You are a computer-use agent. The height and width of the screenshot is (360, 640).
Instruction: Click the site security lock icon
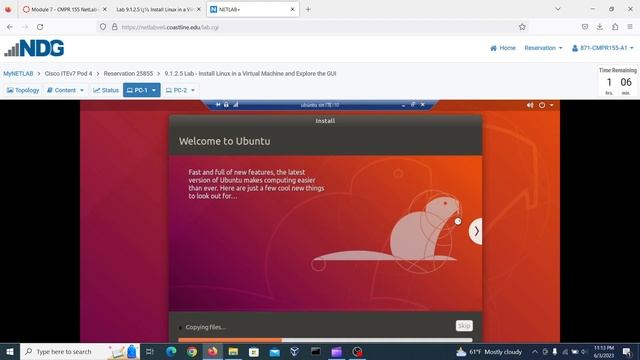(x=115, y=27)
